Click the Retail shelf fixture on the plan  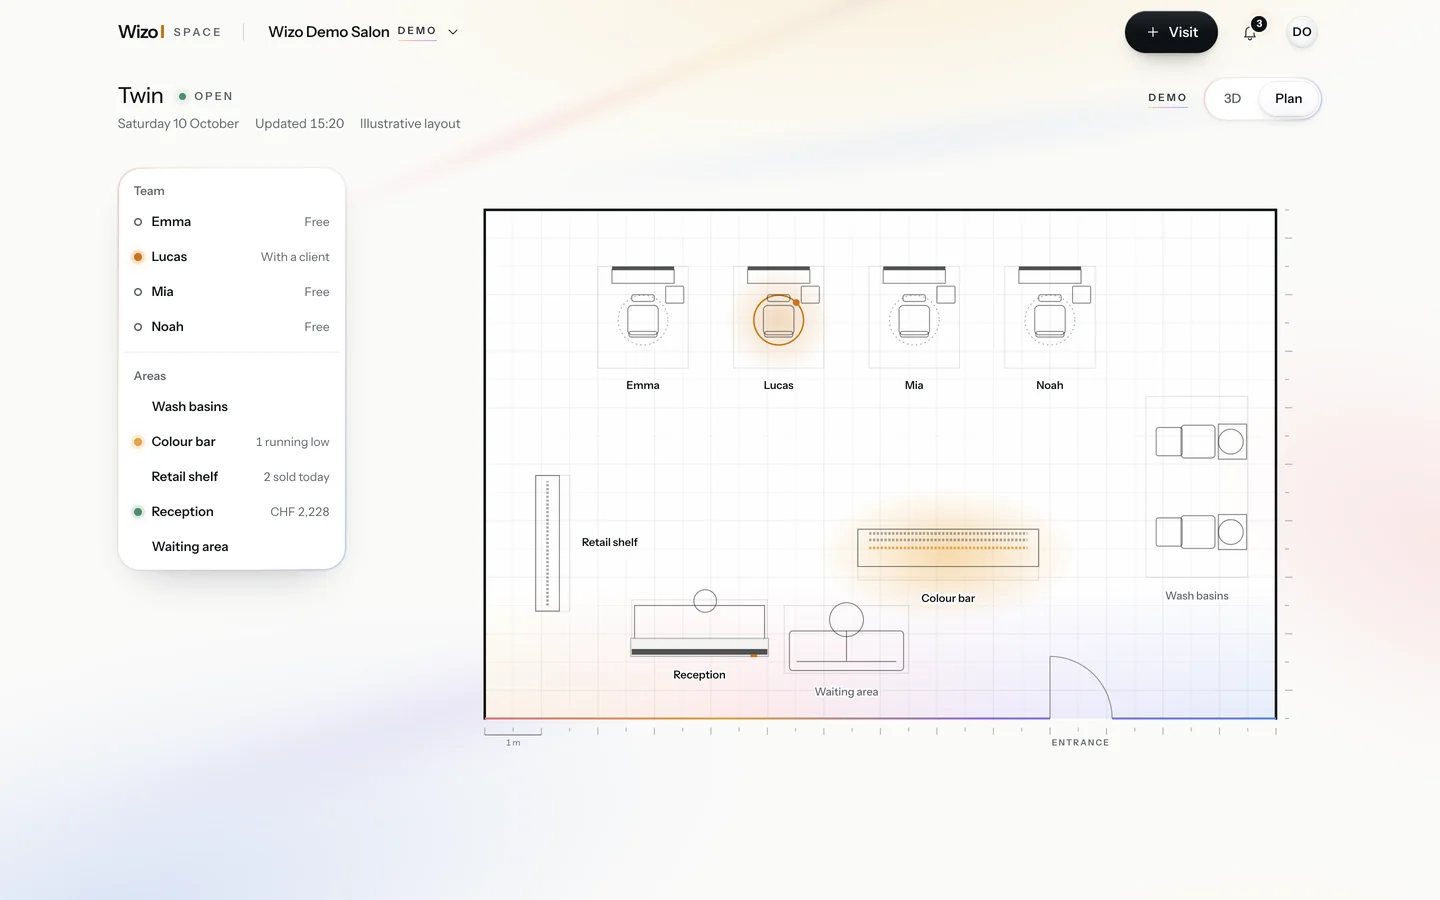click(x=547, y=543)
